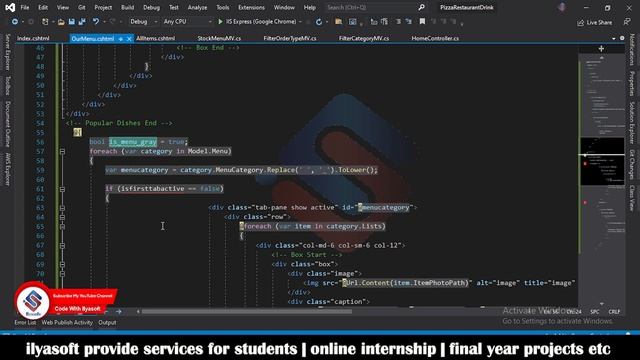Open the Server Explorer side tab
Viewport: 640px width, 360px height.
[7, 52]
